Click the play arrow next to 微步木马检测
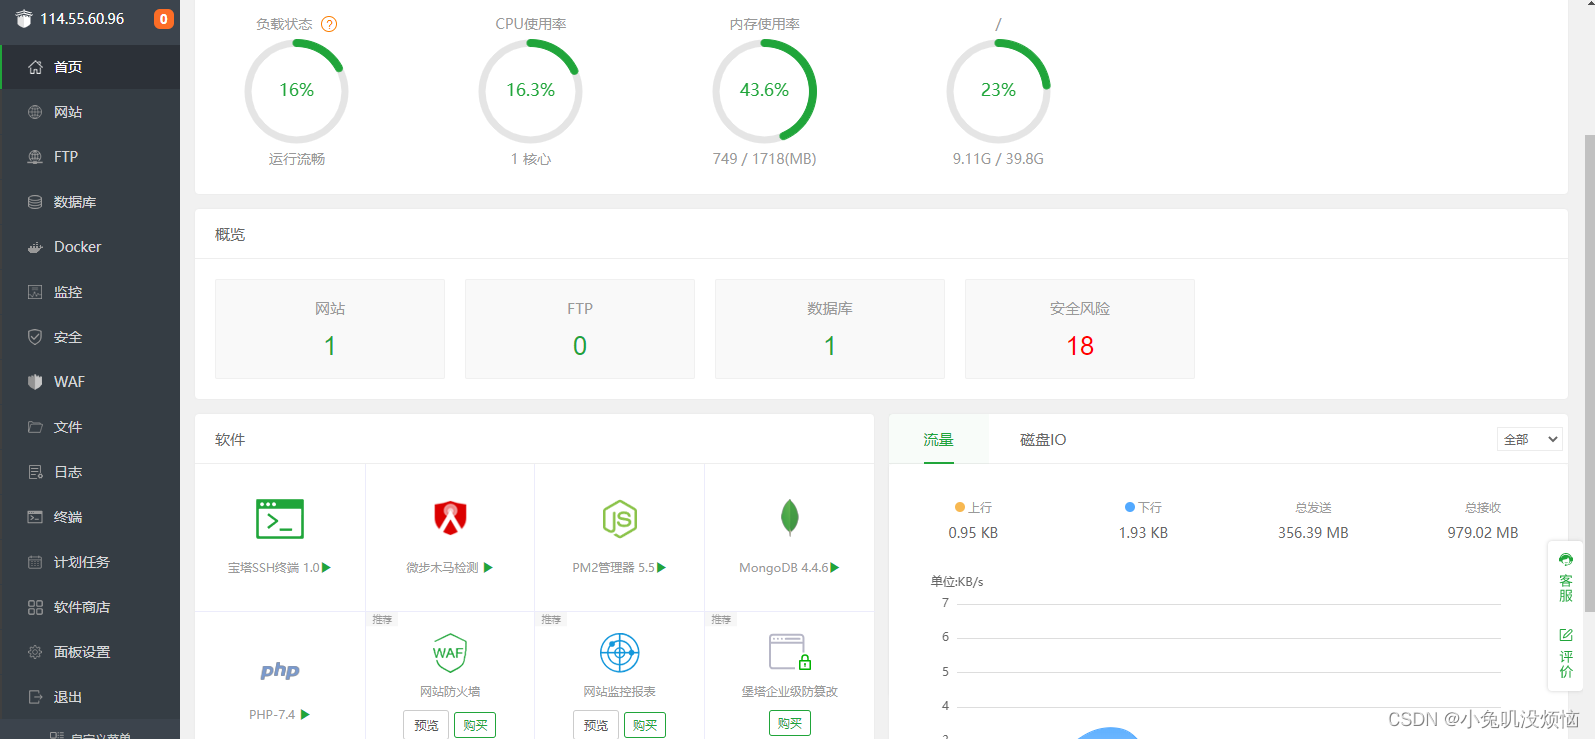The image size is (1595, 739). point(488,568)
